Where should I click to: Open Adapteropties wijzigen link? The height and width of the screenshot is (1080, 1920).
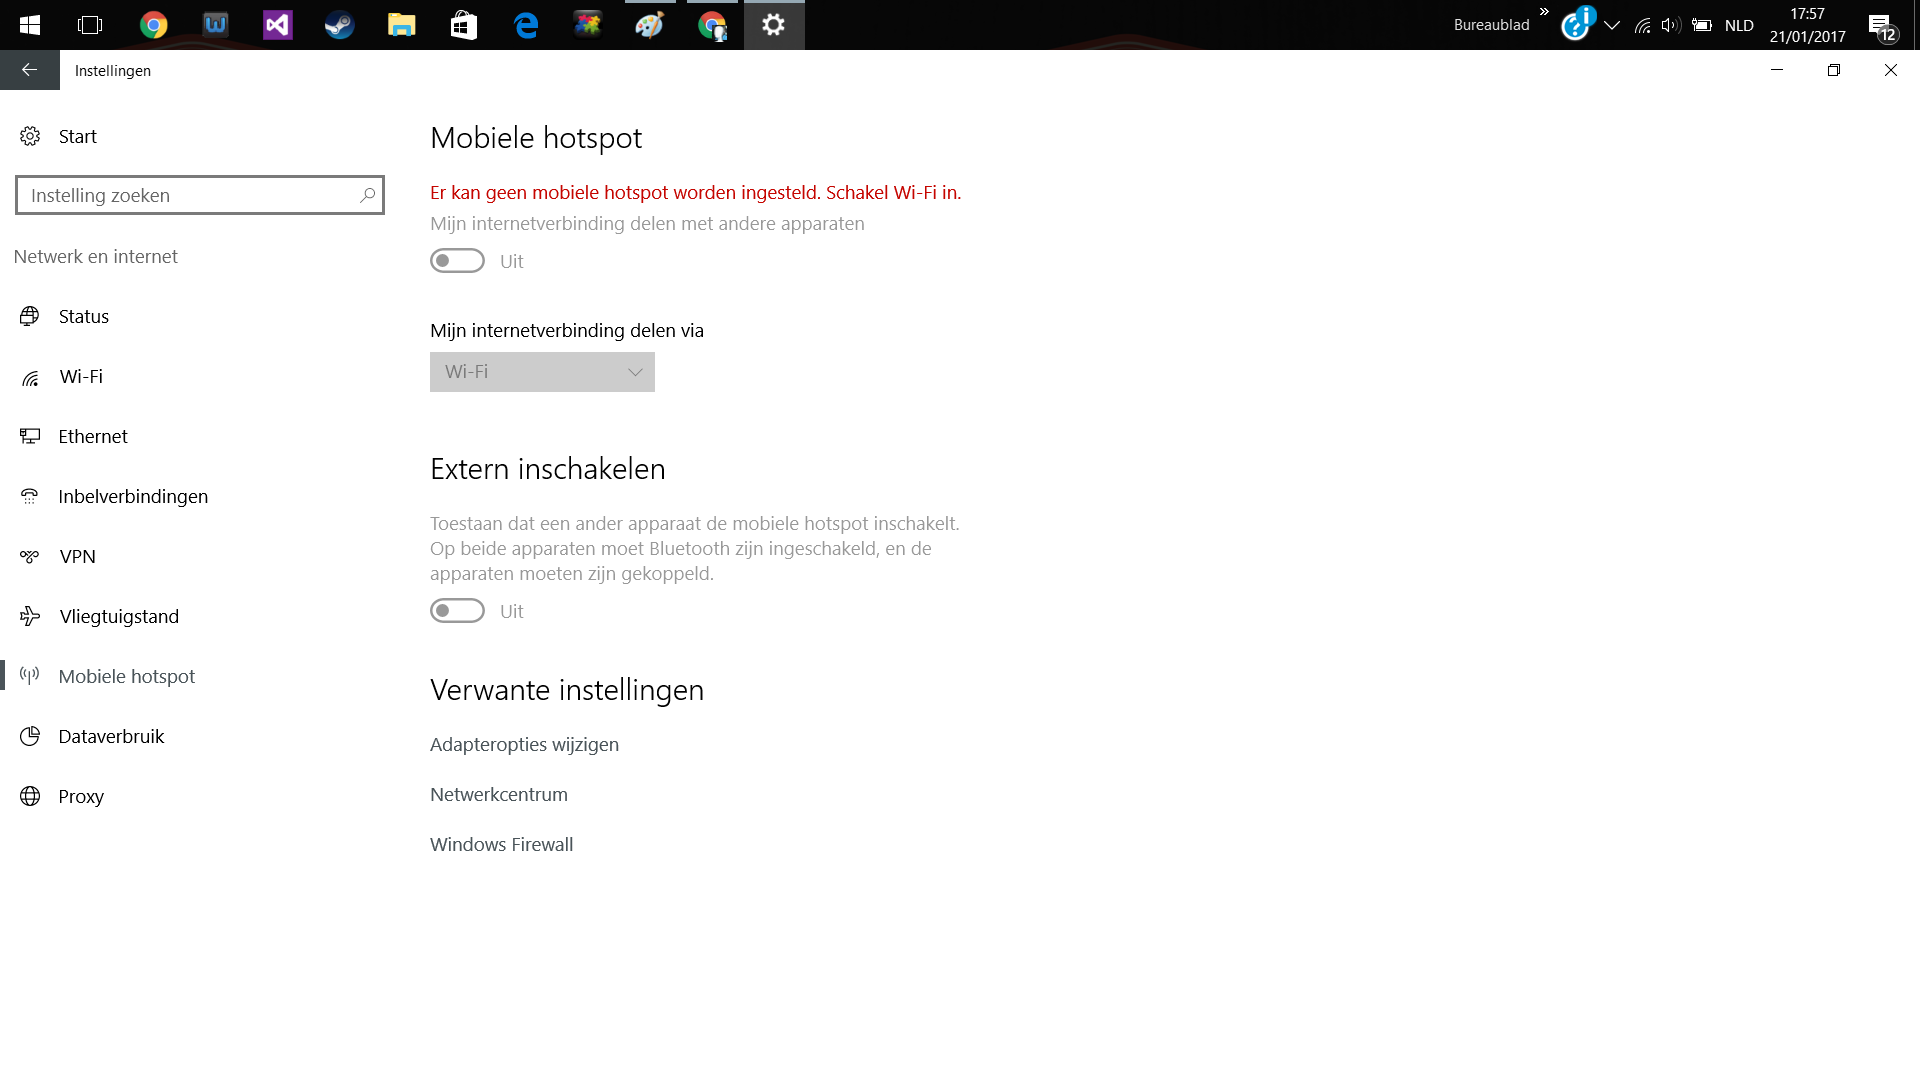524,744
